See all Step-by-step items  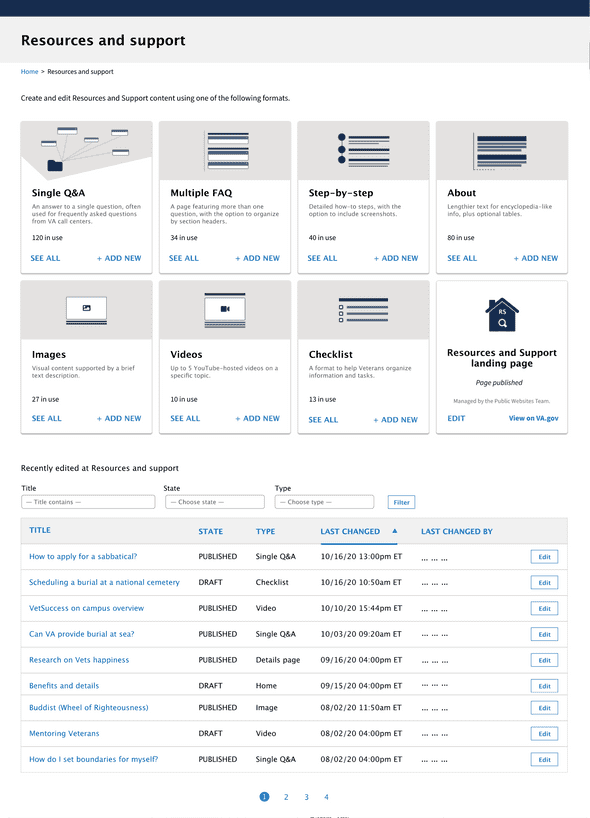(322, 258)
